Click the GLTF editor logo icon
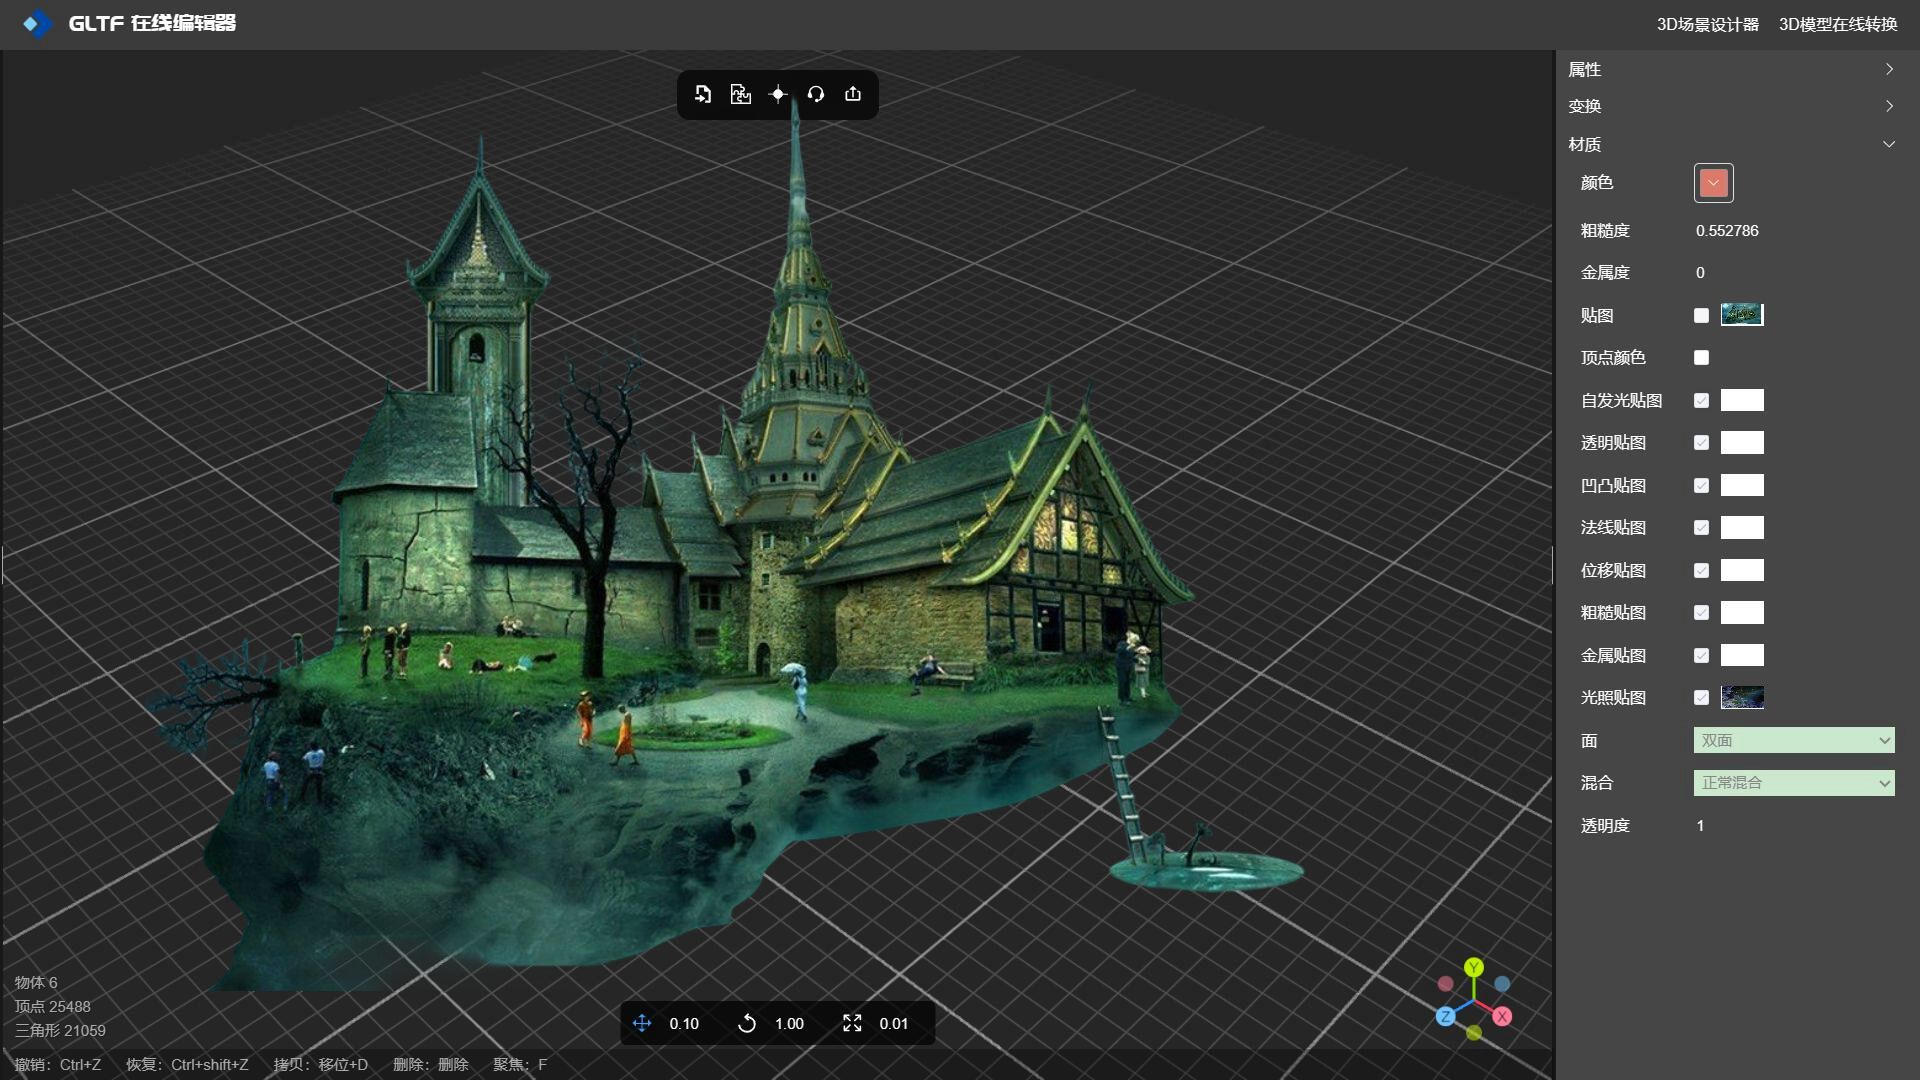The height and width of the screenshot is (1080, 1920). point(37,23)
